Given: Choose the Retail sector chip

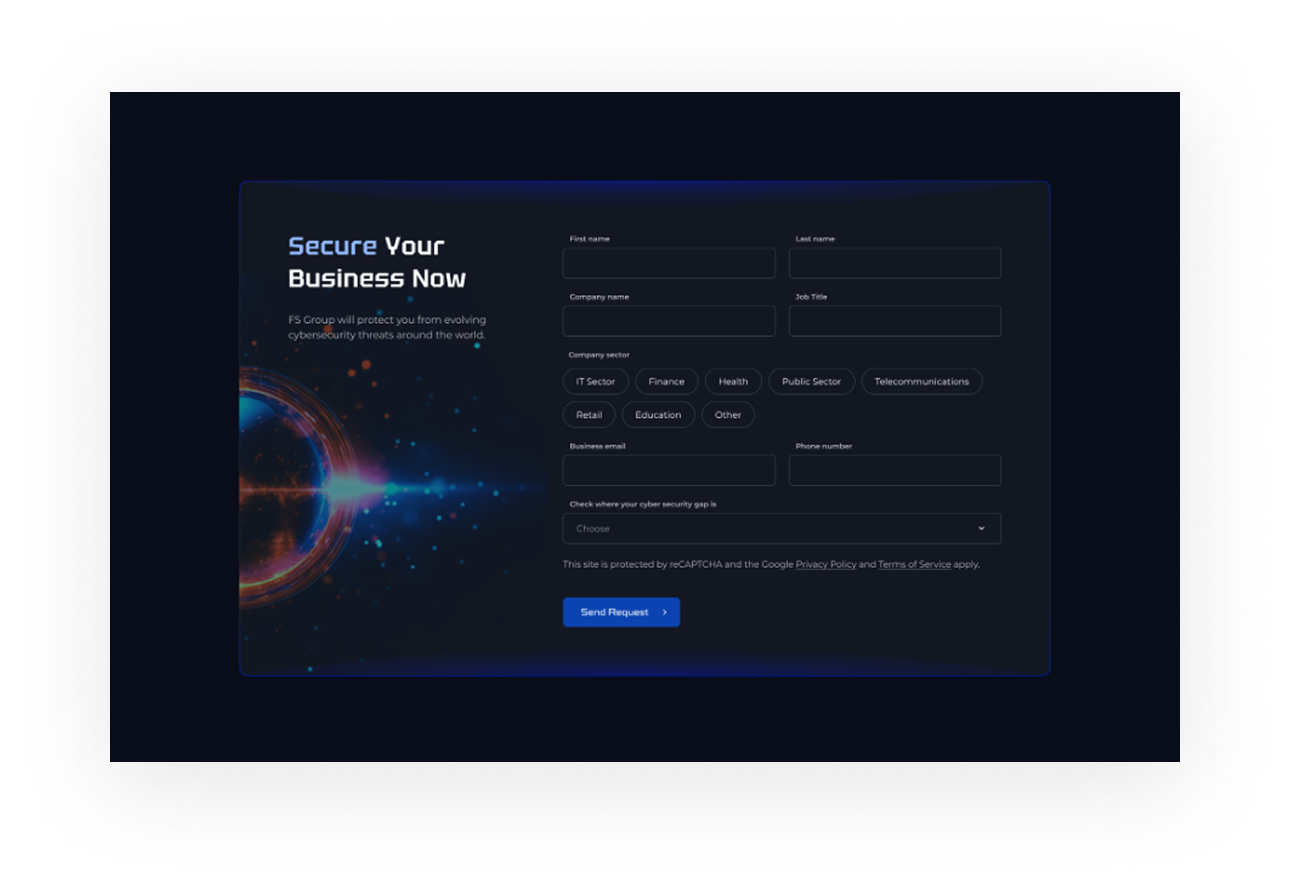Looking at the screenshot, I should point(589,415).
